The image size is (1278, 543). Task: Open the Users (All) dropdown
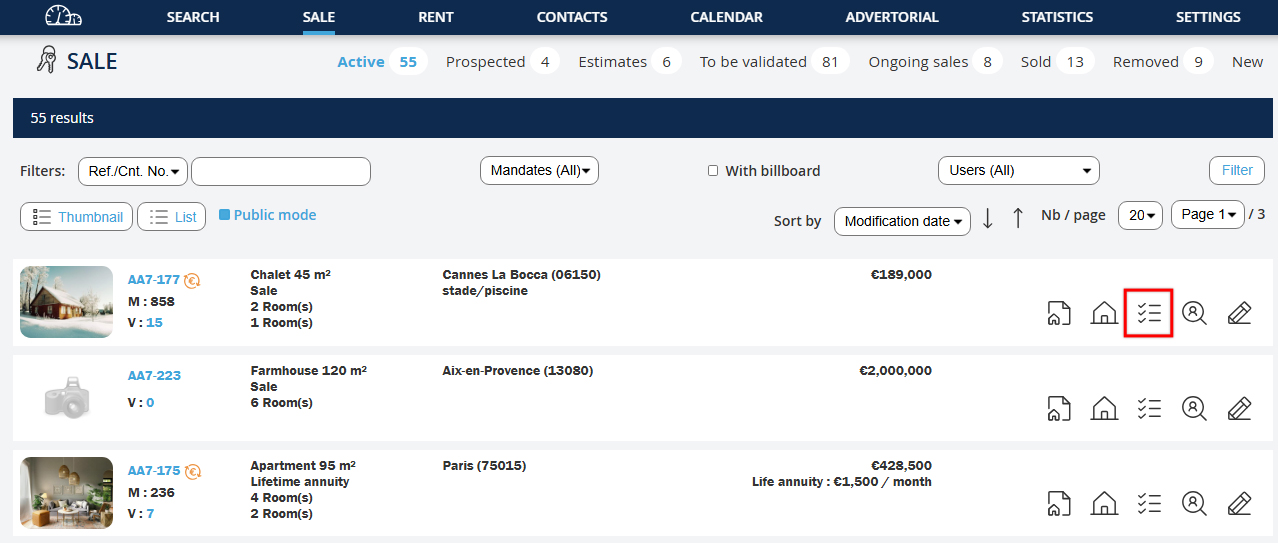1018,171
